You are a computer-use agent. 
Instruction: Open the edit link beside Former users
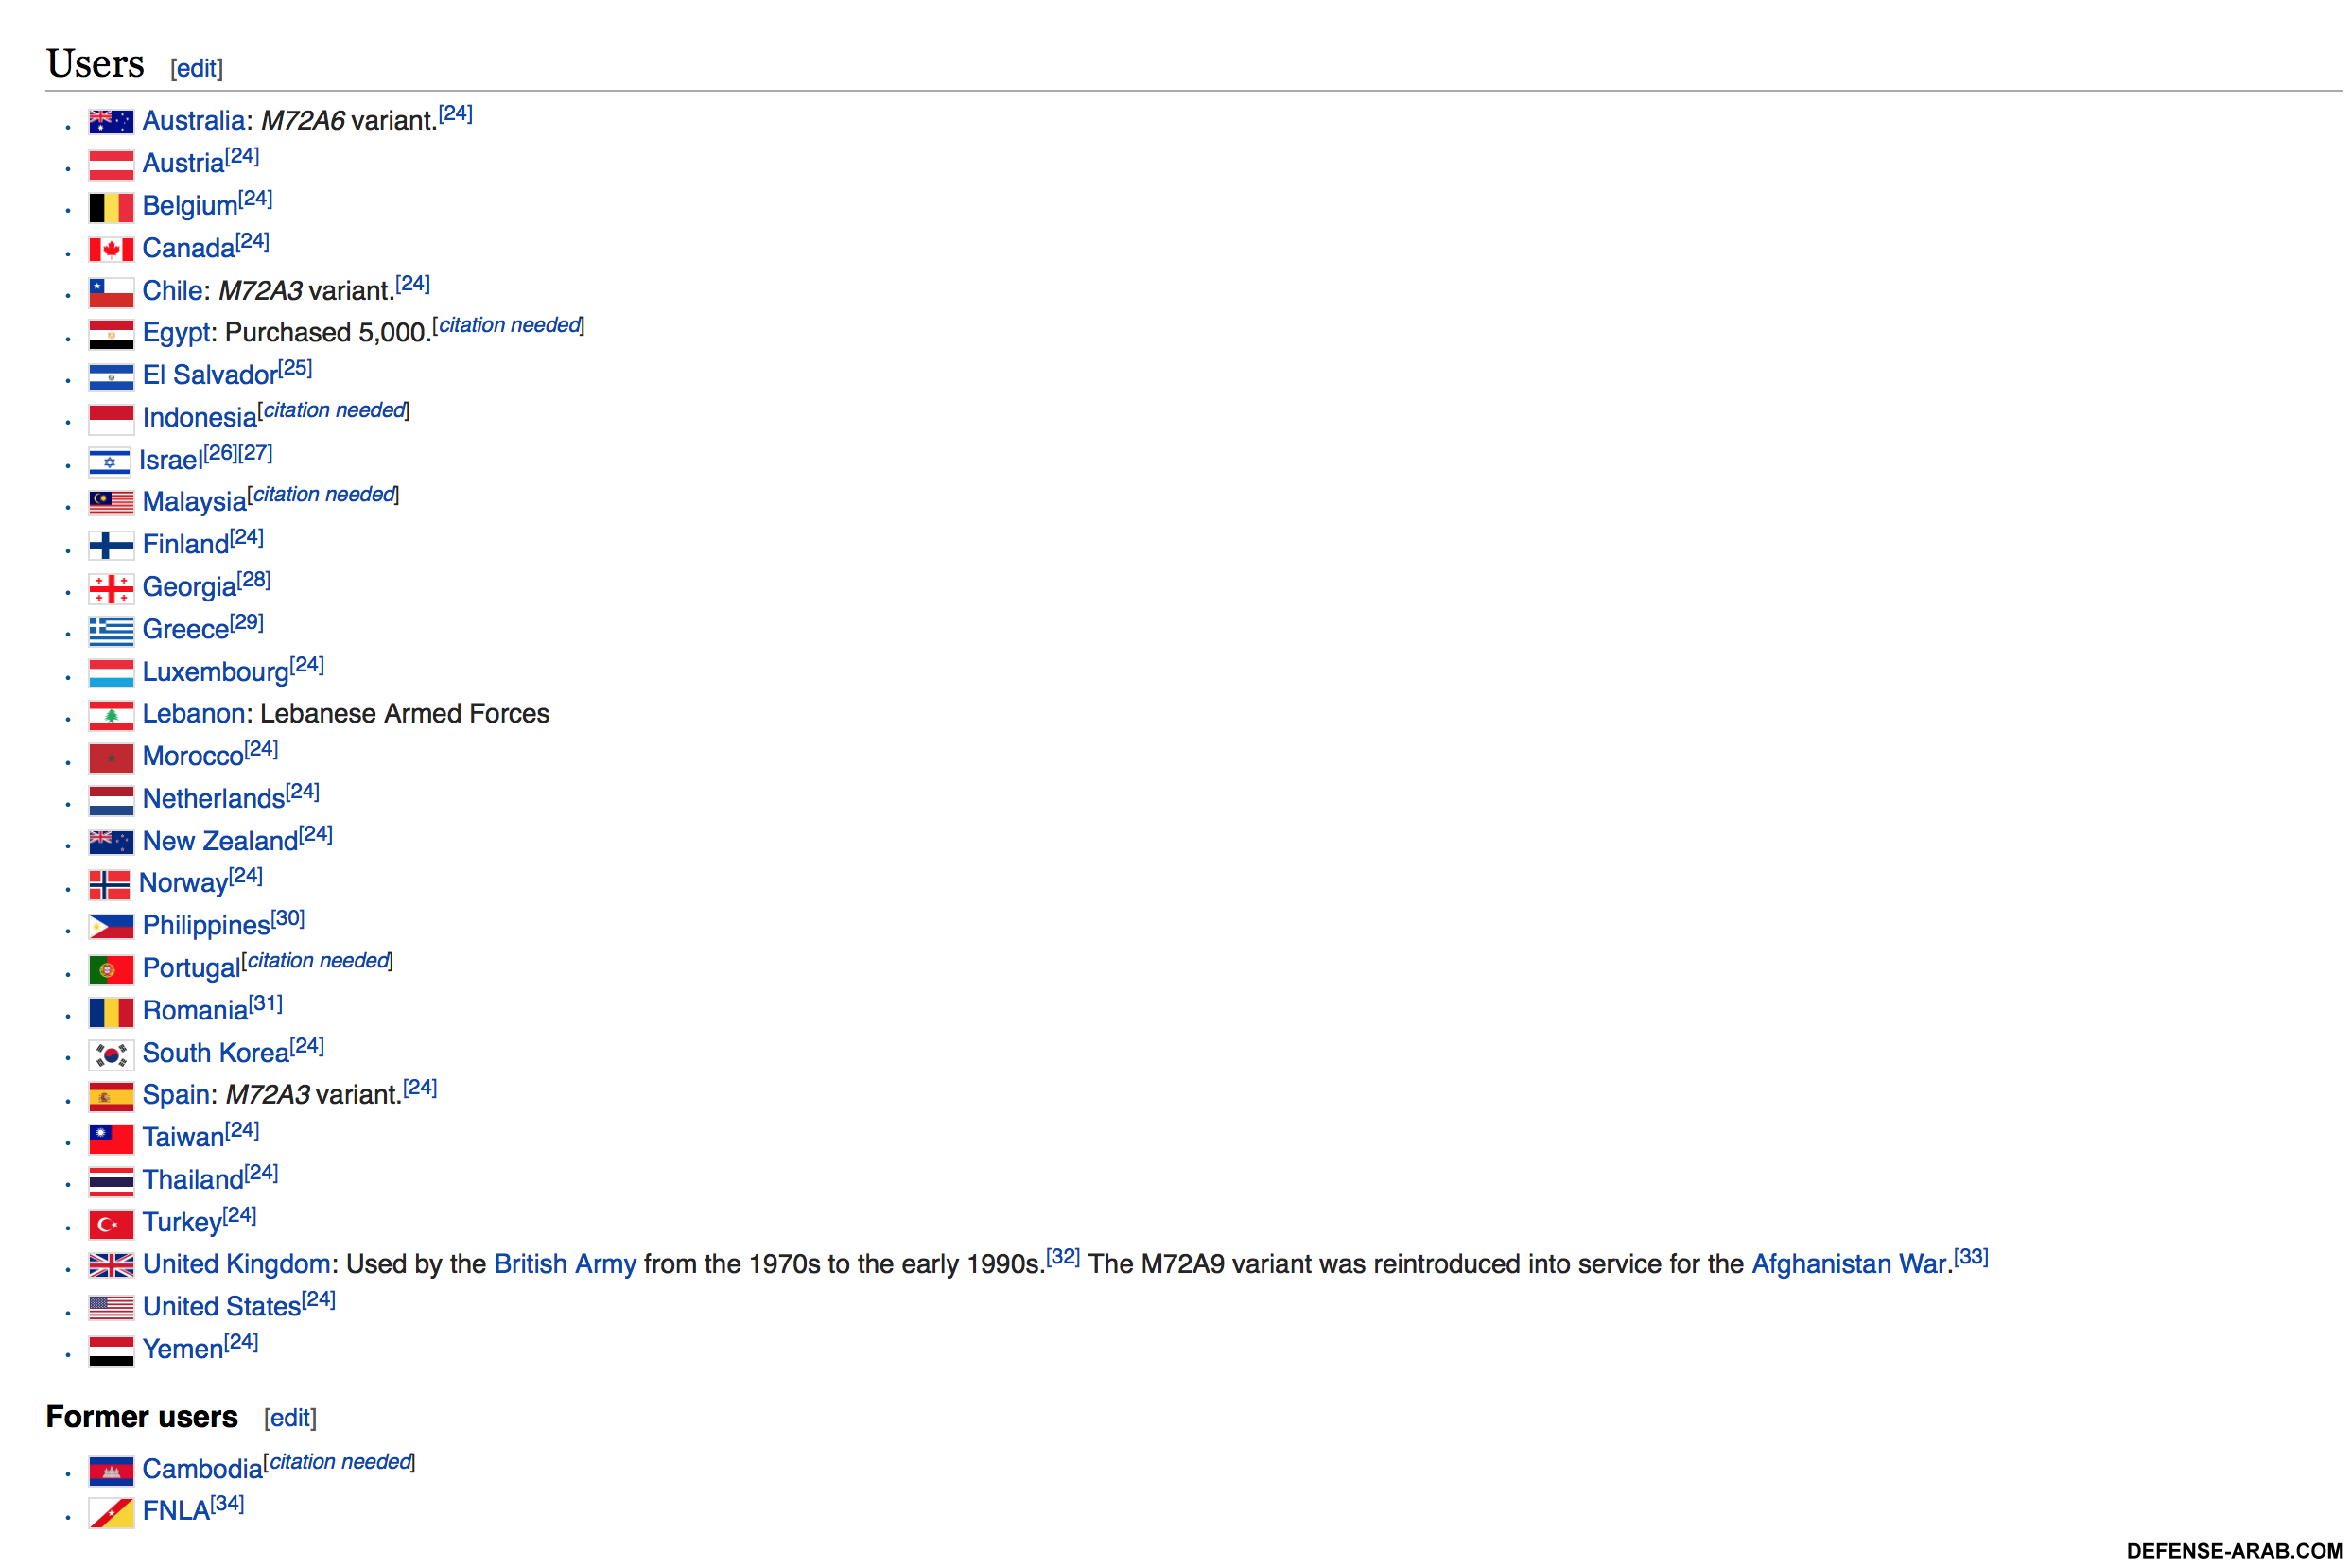click(x=290, y=1418)
